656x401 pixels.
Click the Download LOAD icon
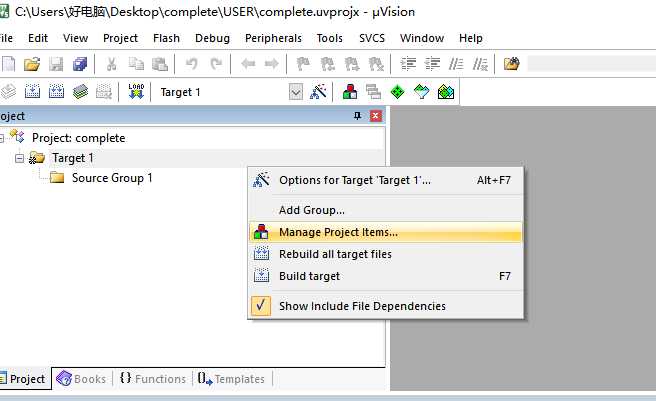coord(136,91)
